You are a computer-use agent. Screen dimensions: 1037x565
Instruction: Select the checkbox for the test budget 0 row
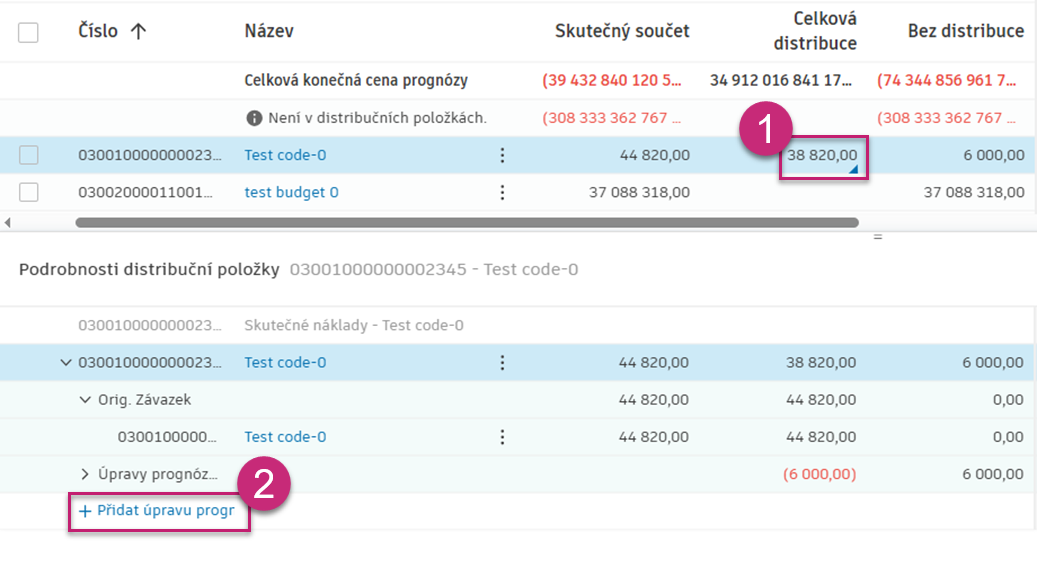[x=28, y=192]
